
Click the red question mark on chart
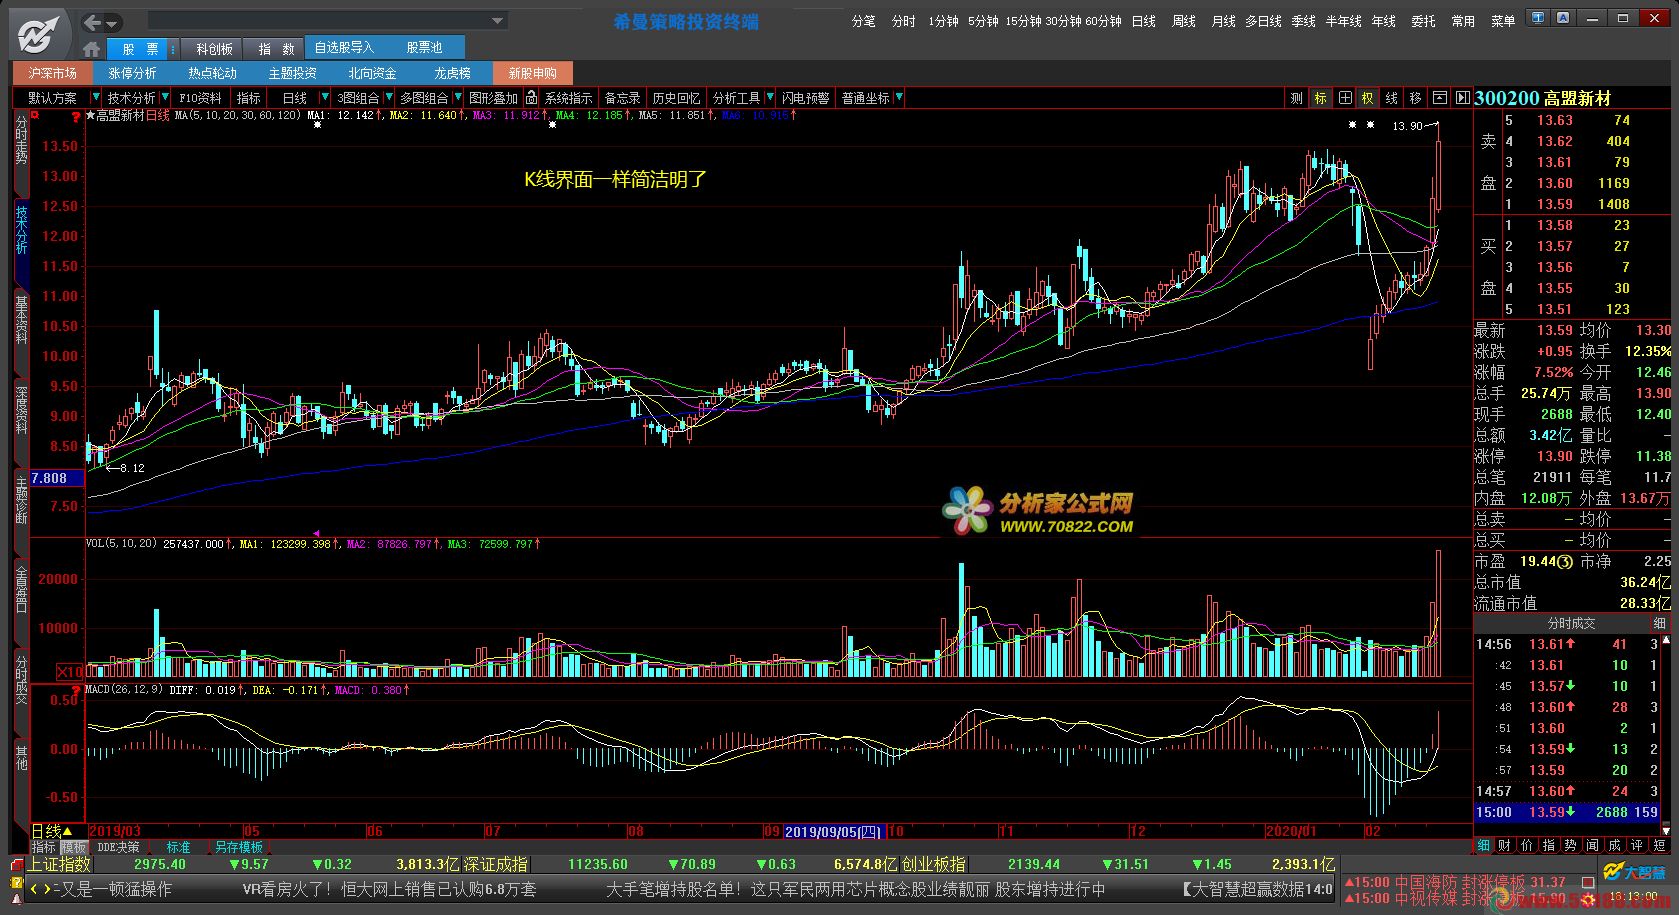click(75, 117)
